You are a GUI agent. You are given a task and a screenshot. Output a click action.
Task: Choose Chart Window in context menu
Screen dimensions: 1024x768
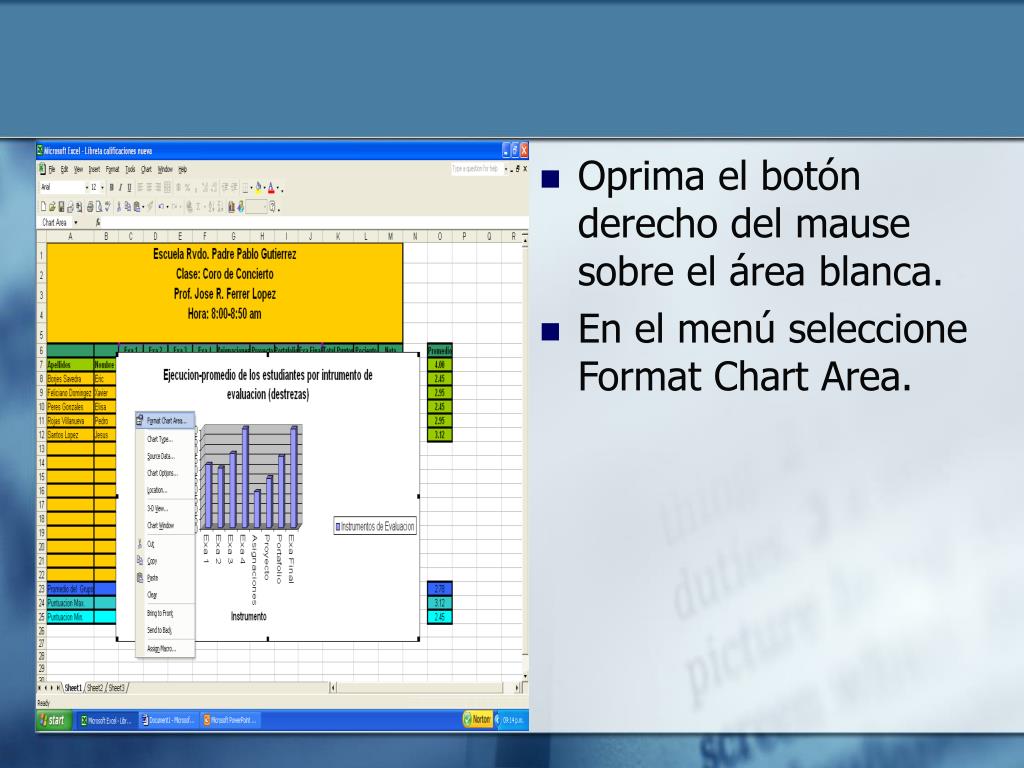point(165,525)
